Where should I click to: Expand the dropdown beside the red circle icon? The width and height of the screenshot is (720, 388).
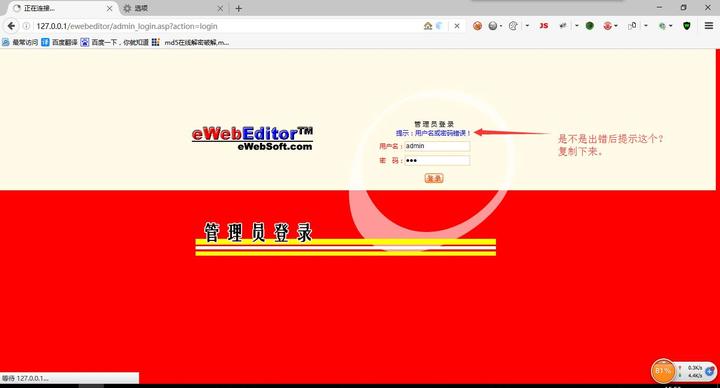[x=616, y=26]
